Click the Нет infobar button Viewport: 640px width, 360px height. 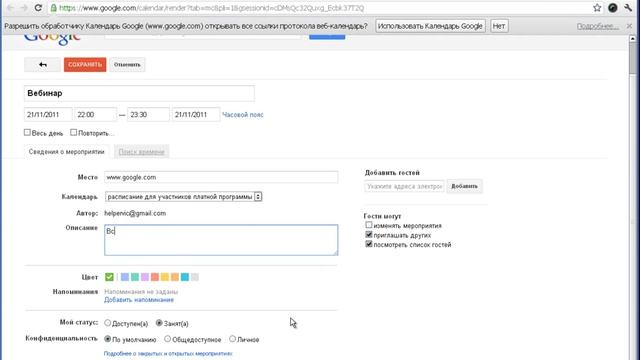pyautogui.click(x=499, y=26)
